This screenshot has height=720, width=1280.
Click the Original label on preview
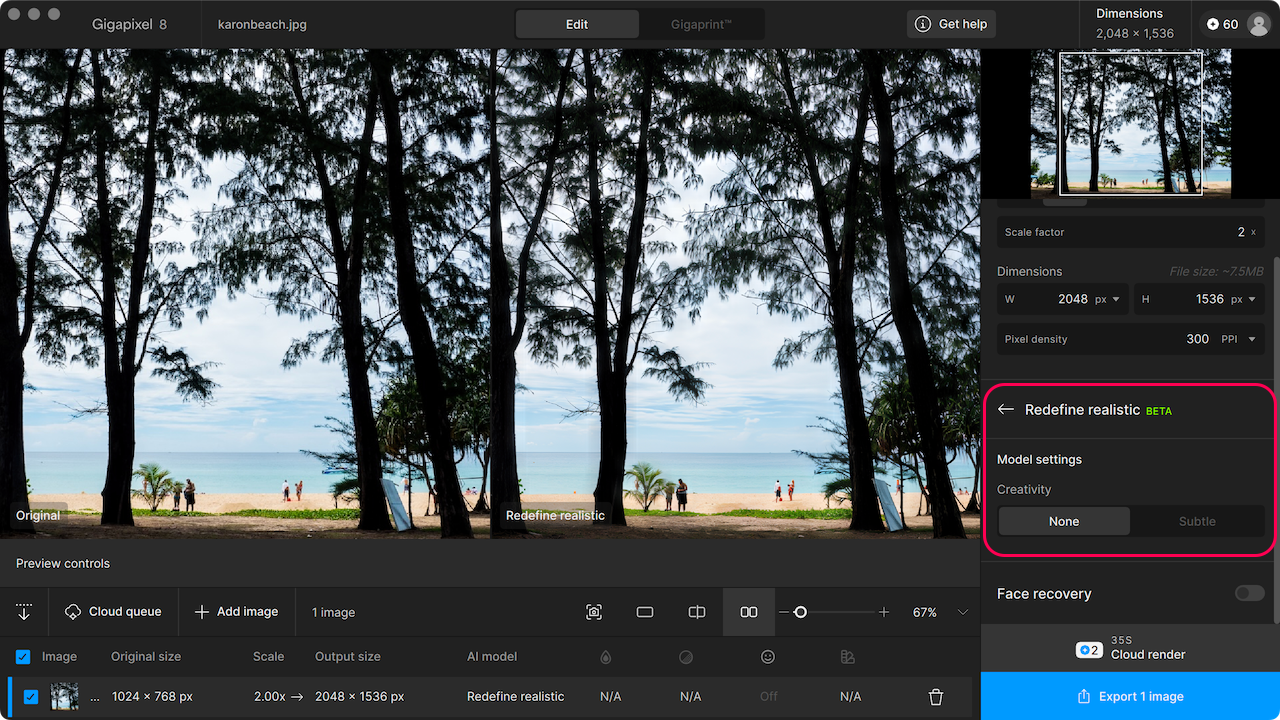38,515
